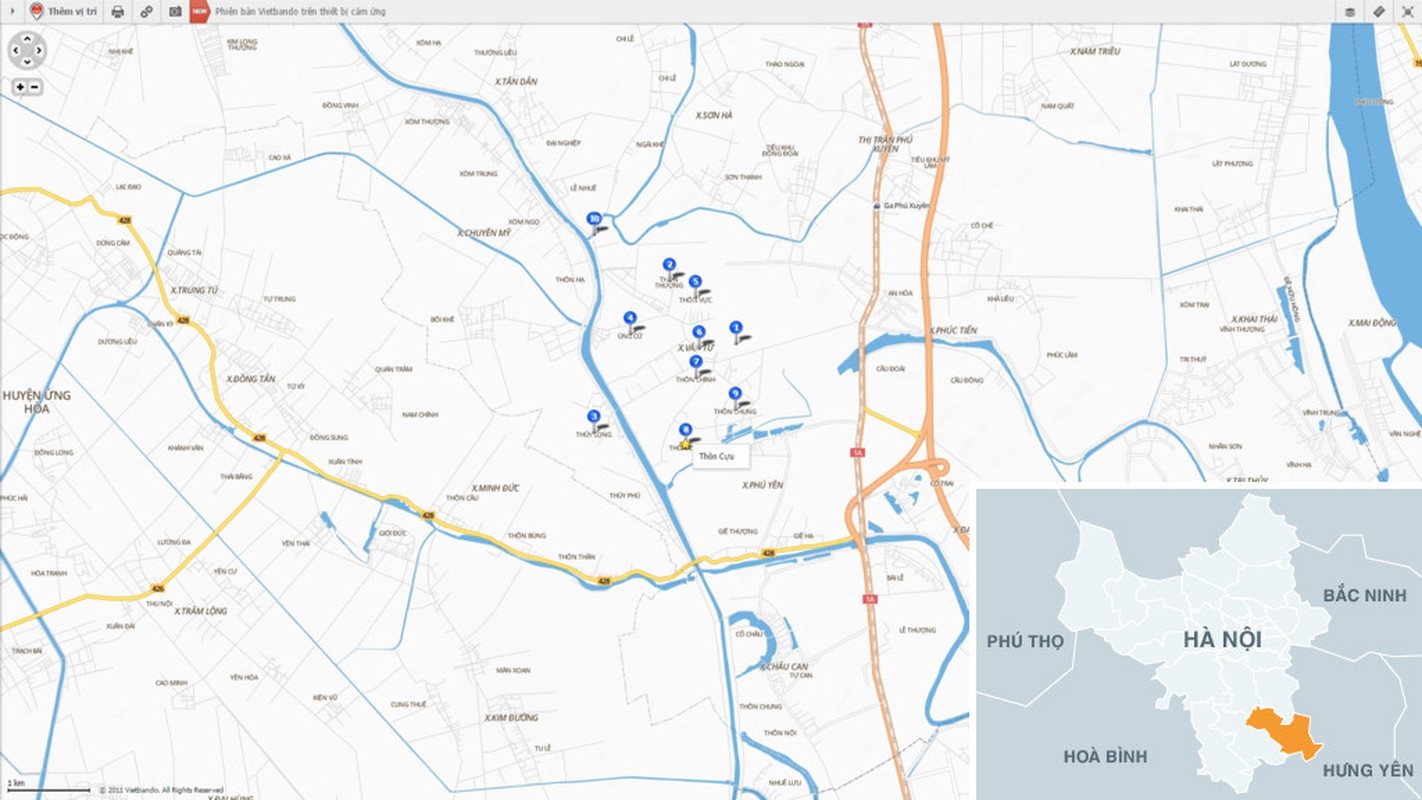Click X.NAM TRIỀU commune label
Image resolution: width=1422 pixels, height=800 pixels.
coord(1095,51)
